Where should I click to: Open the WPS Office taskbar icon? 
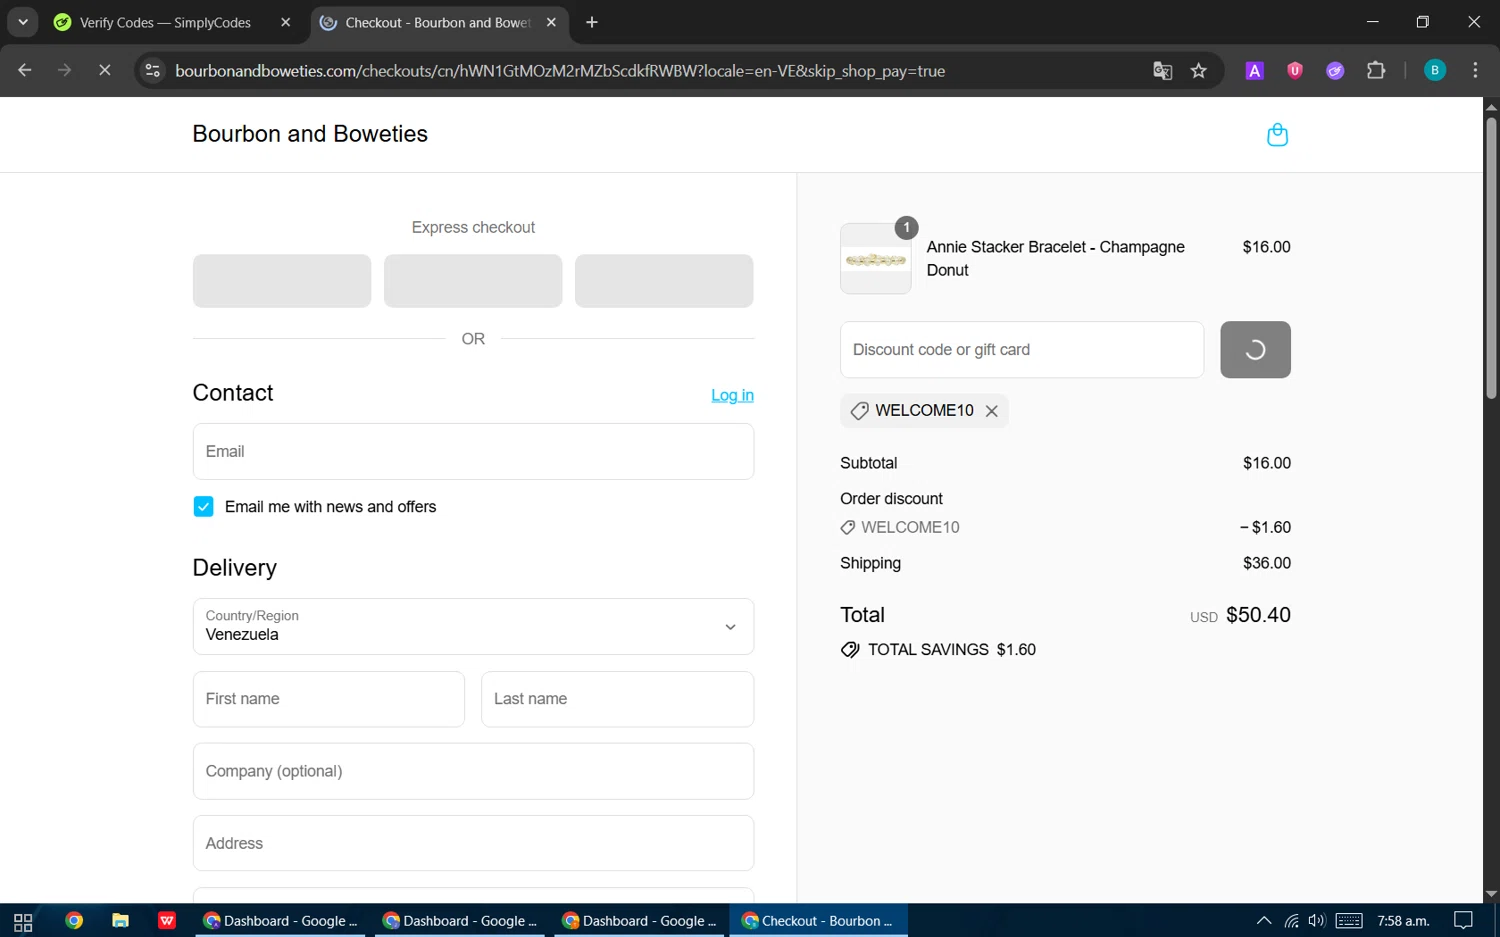coord(167,921)
